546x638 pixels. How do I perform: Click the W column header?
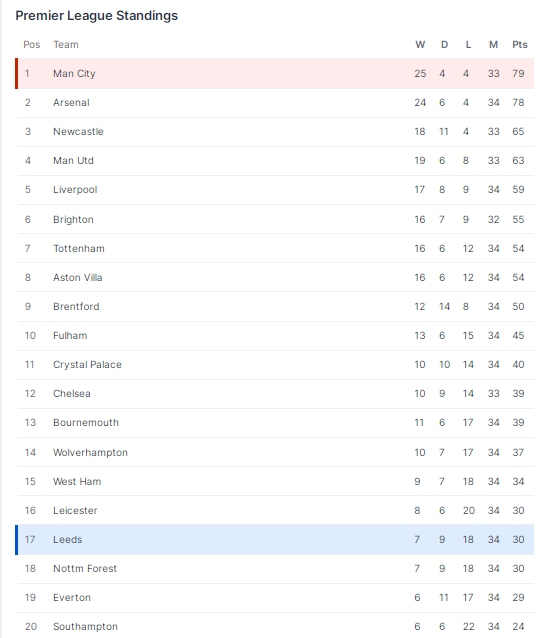point(420,45)
